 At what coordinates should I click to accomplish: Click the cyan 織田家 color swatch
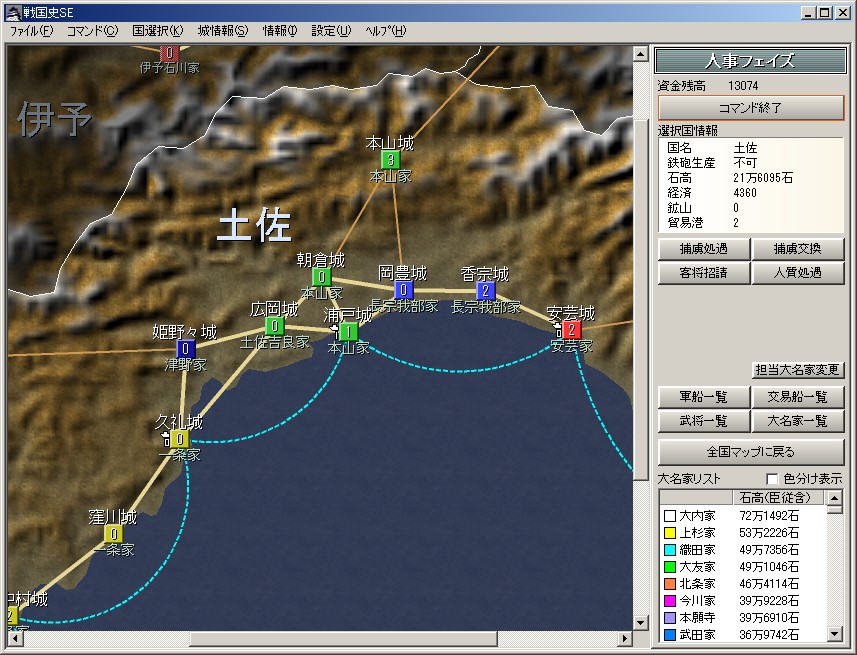[669, 550]
